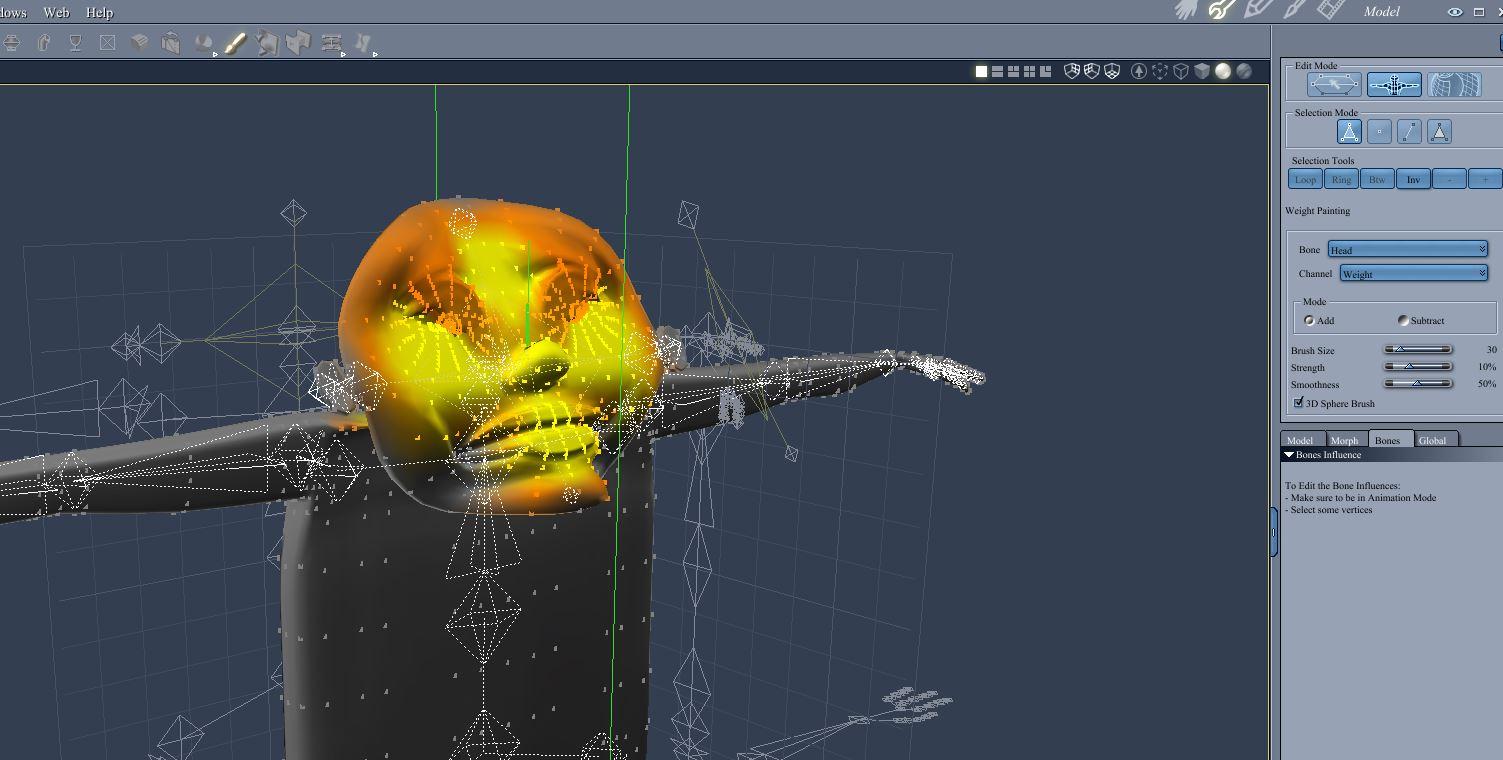Click the solid gray cube display mode
The image size is (1503, 760).
click(x=1202, y=71)
